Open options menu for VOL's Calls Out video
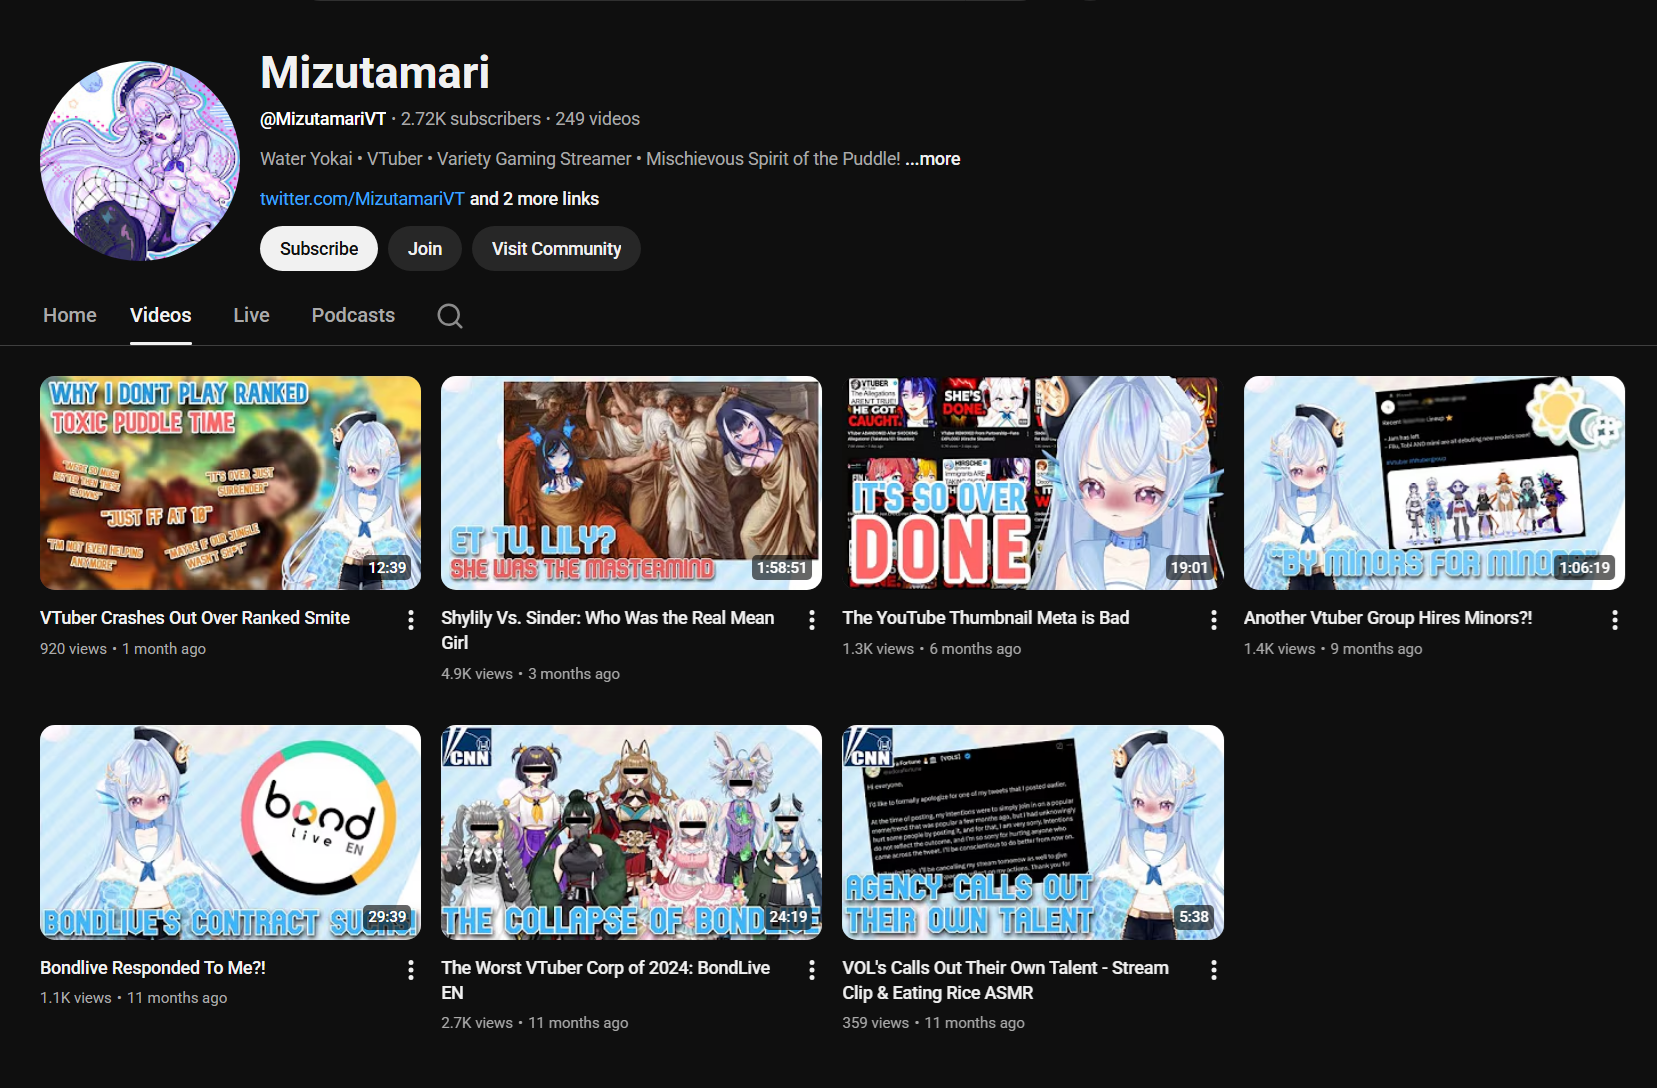This screenshot has height=1088, width=1657. [1214, 970]
